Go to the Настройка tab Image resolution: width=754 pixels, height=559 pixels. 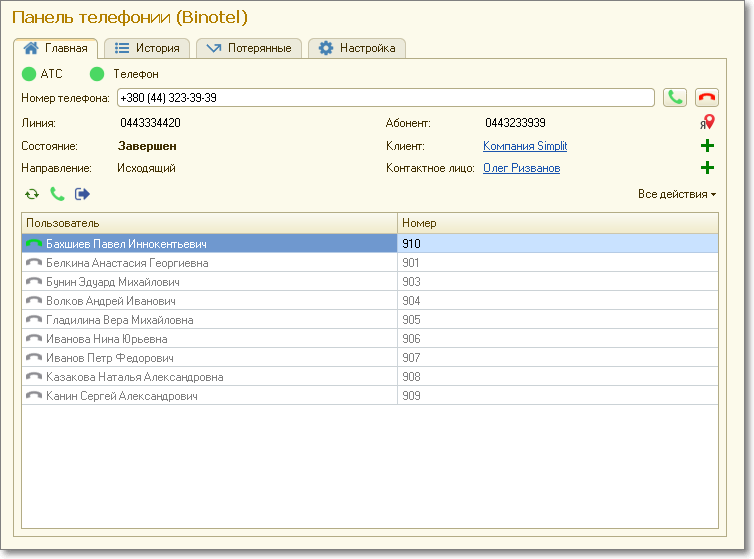coord(357,48)
